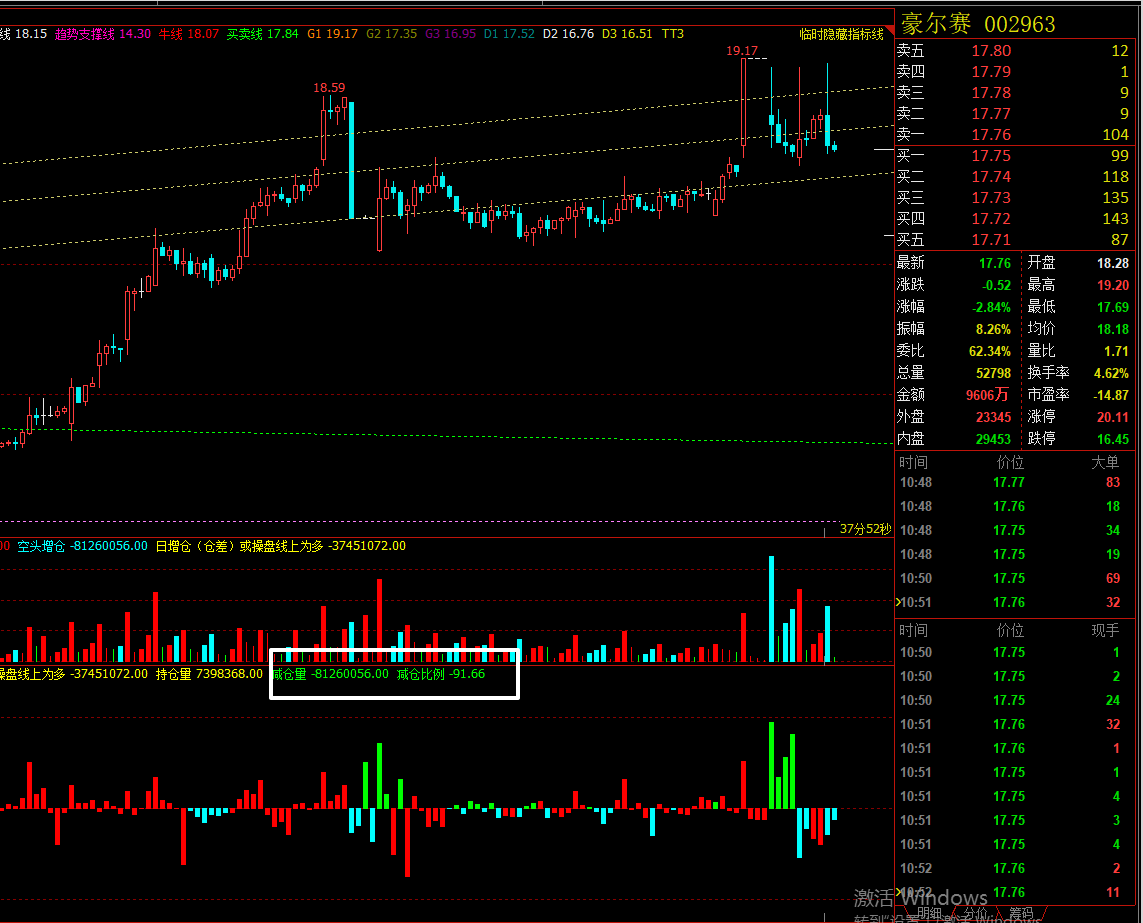Click the 18.59 high price marker on chart

click(329, 87)
